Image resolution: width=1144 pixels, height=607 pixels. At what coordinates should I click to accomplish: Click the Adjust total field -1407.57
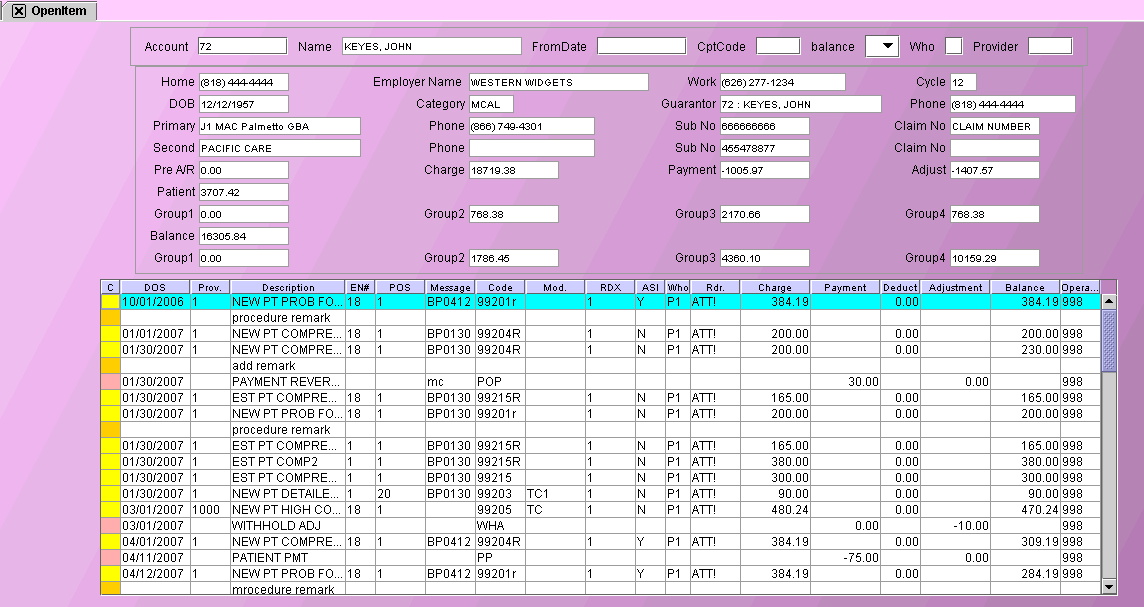994,170
